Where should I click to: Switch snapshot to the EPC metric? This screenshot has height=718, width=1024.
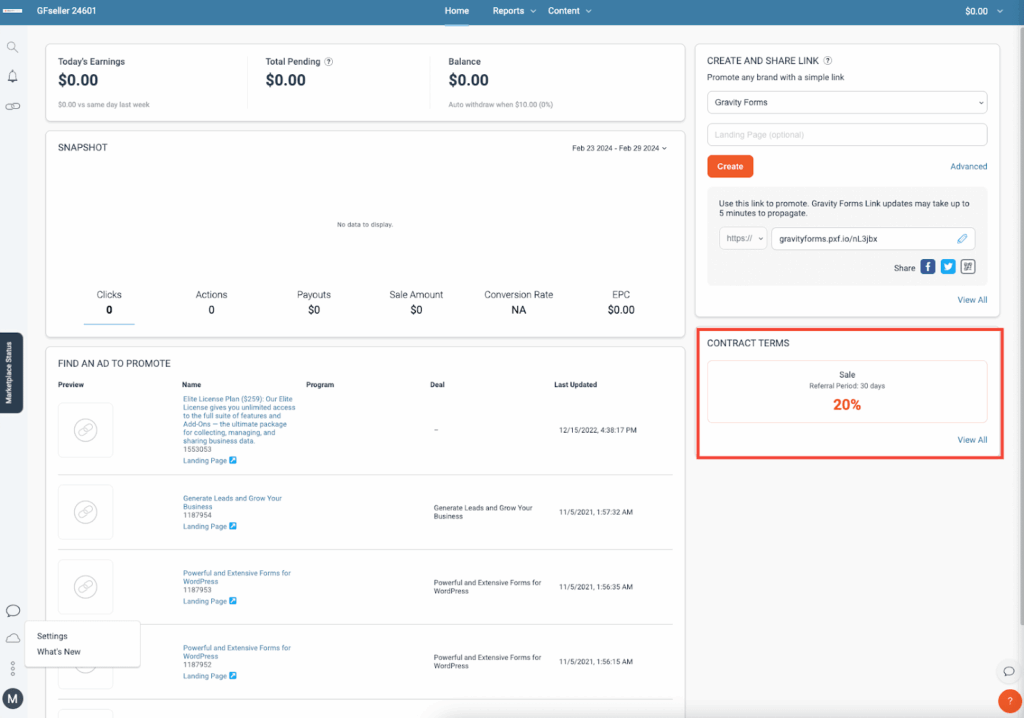(x=621, y=302)
